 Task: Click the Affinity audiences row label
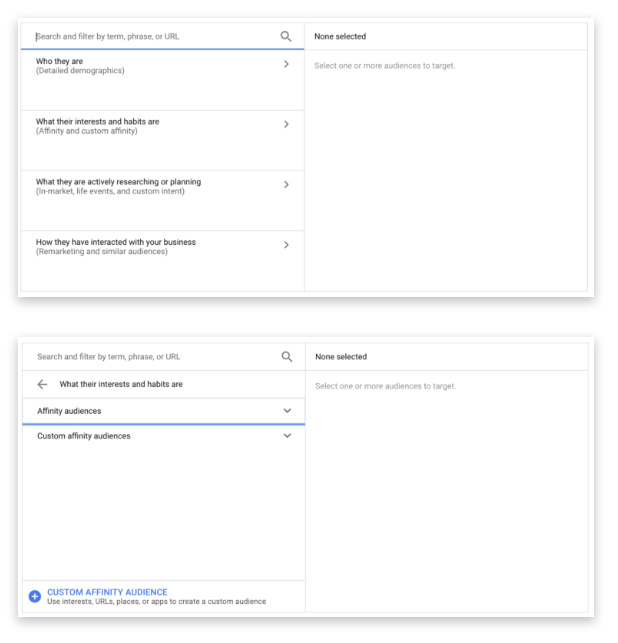(x=69, y=411)
